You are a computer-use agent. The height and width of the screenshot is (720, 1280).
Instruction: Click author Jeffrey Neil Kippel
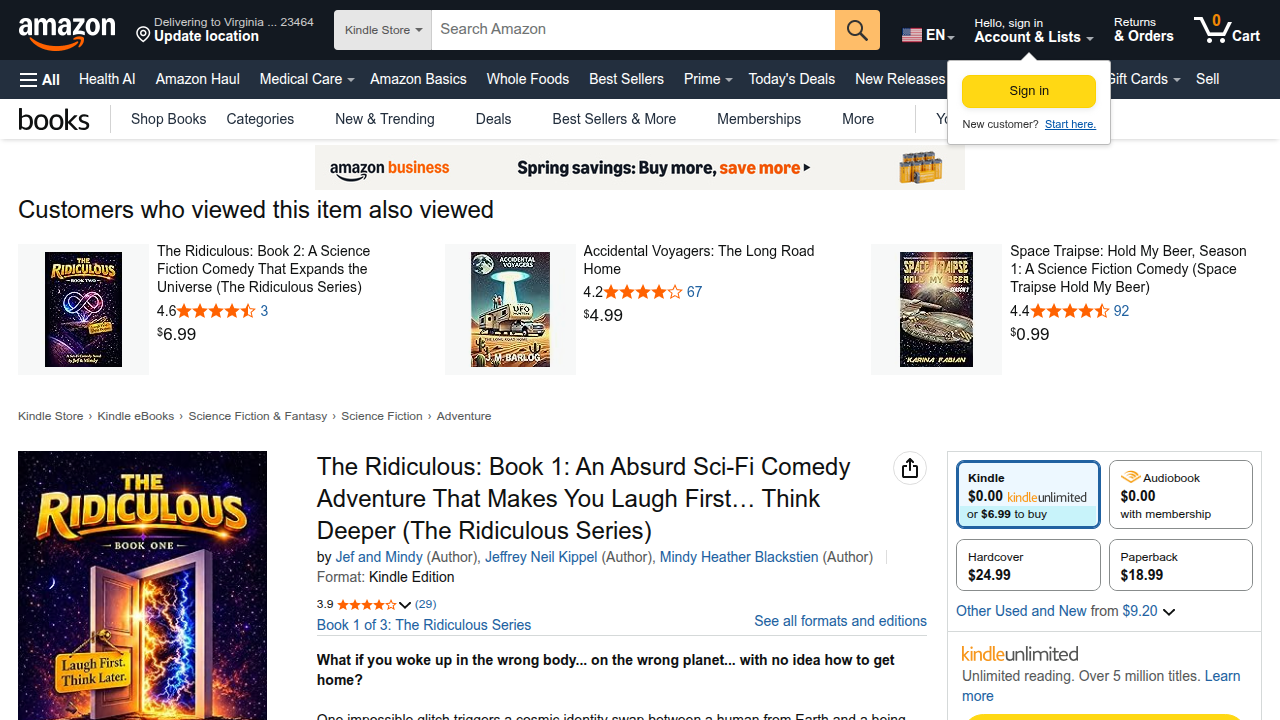click(541, 557)
